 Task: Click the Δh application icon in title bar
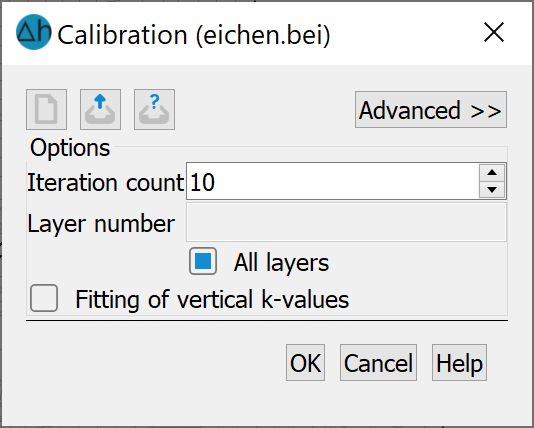pyautogui.click(x=34, y=32)
